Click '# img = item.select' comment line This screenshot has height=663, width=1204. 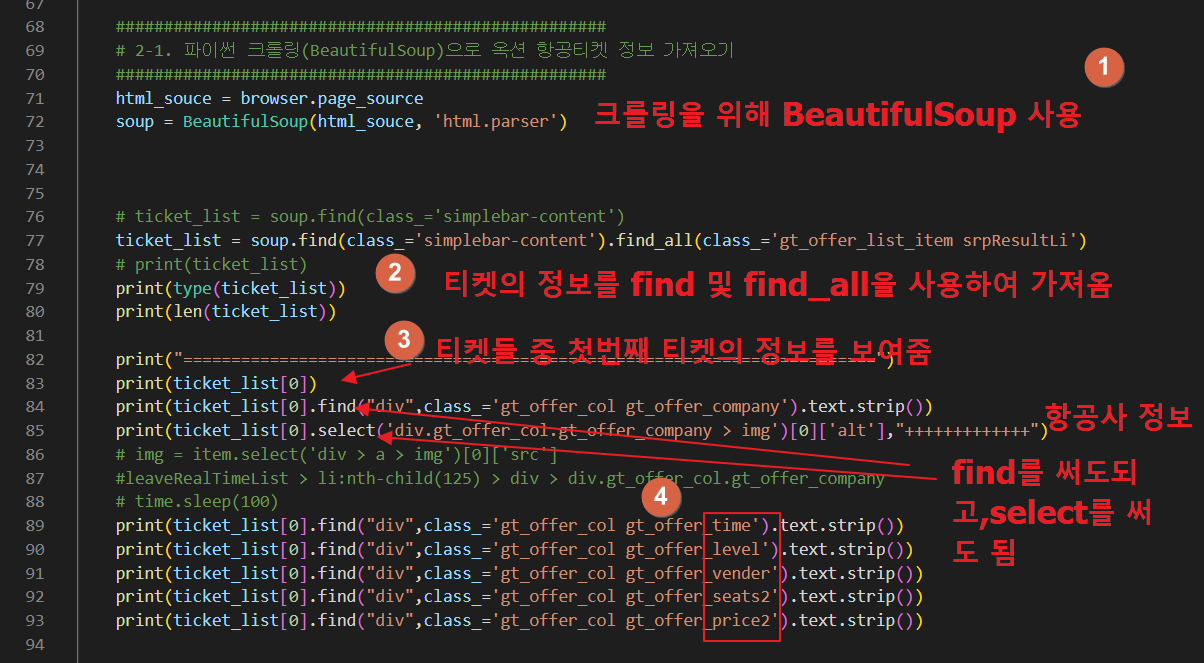click(x=336, y=454)
